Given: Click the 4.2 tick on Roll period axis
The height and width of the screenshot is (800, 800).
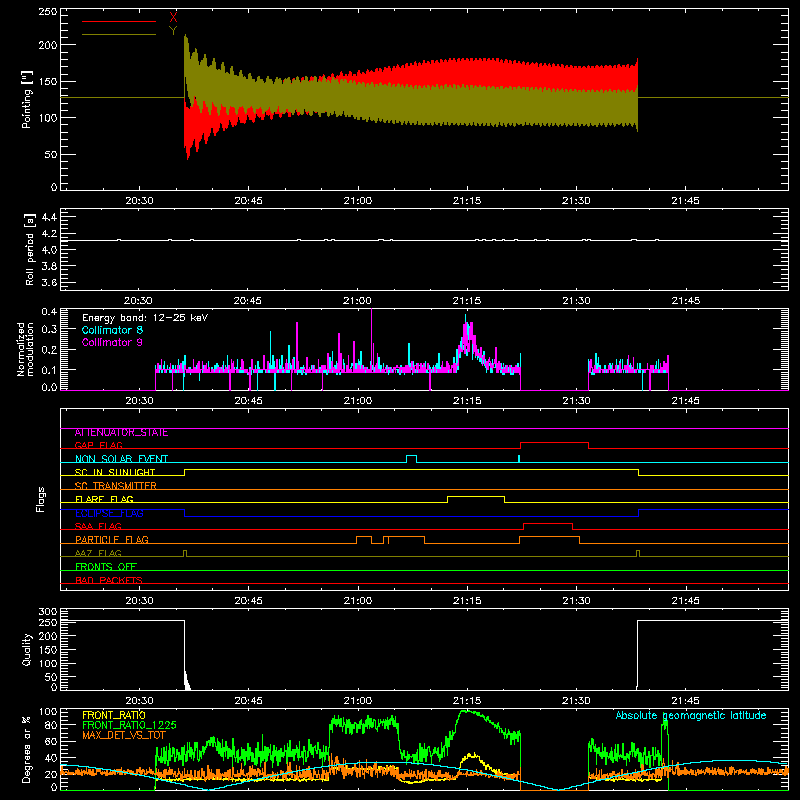Looking at the screenshot, I should 48,234.
